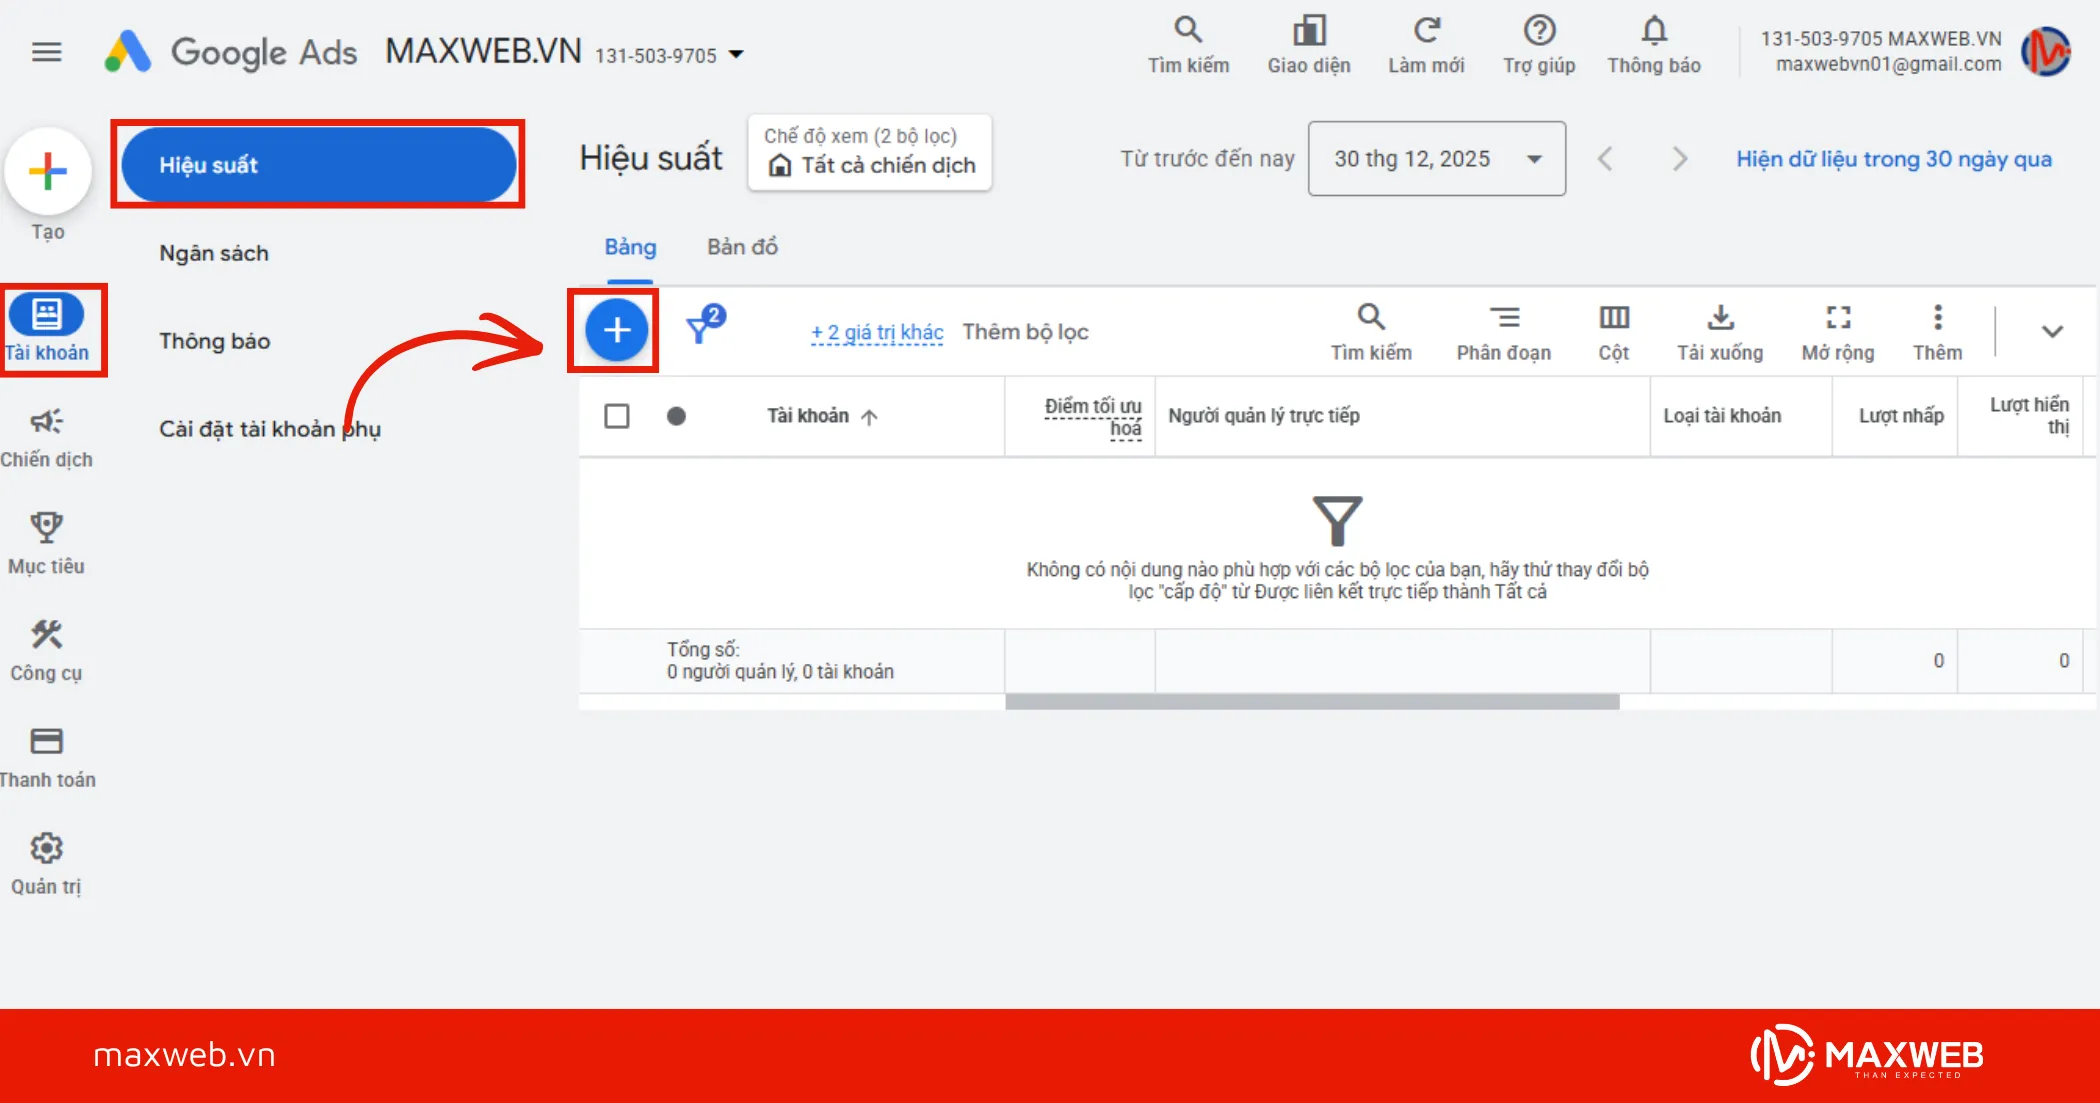Click the + 2 giá trị khác link

coord(876,331)
